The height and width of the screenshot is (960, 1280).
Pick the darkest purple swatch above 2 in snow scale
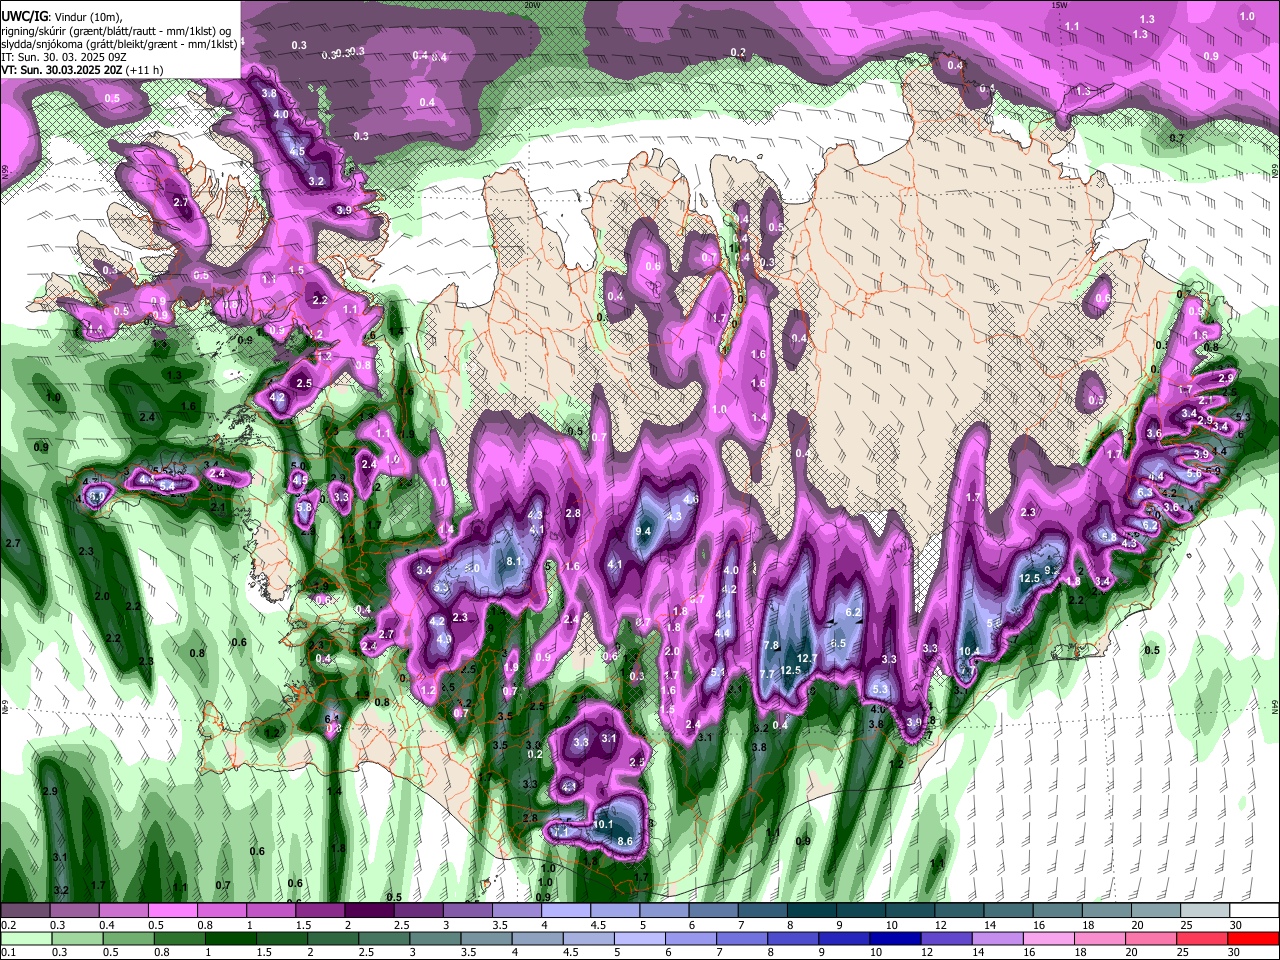coord(369,911)
